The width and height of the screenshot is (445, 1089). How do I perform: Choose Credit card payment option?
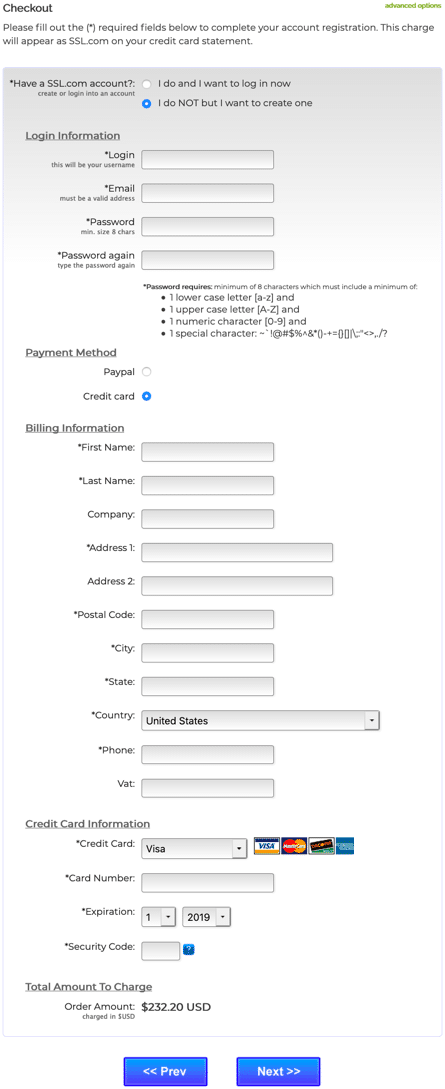[146, 397]
